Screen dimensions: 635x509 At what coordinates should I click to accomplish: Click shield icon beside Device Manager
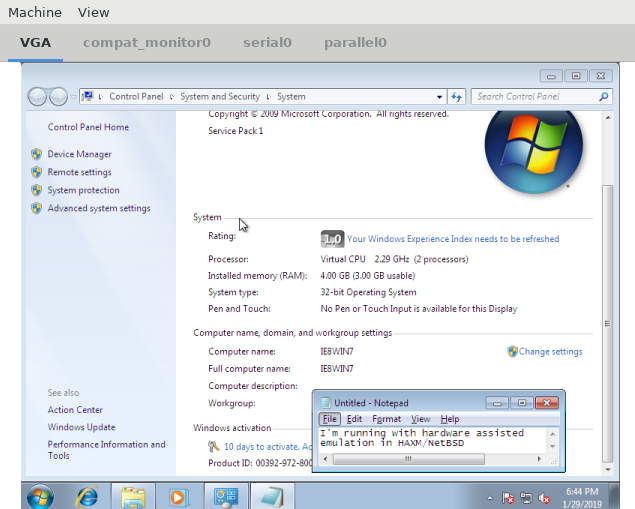[x=36, y=154]
